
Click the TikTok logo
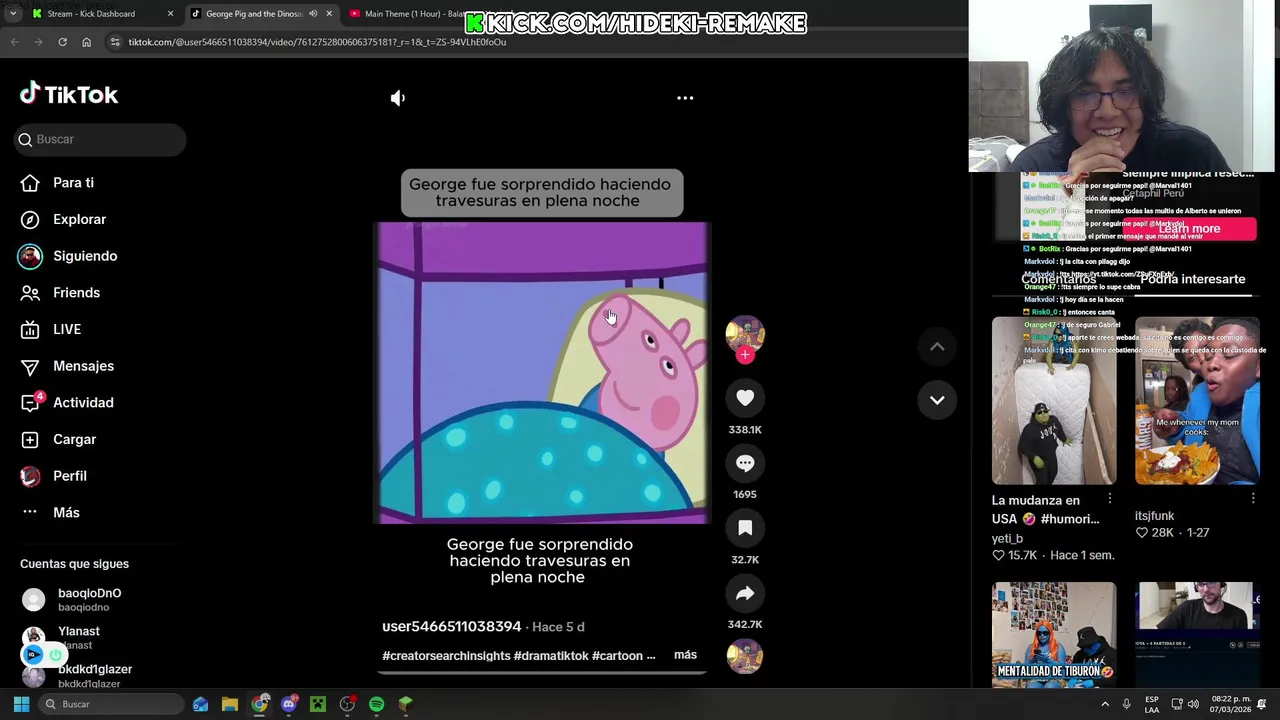(x=69, y=94)
